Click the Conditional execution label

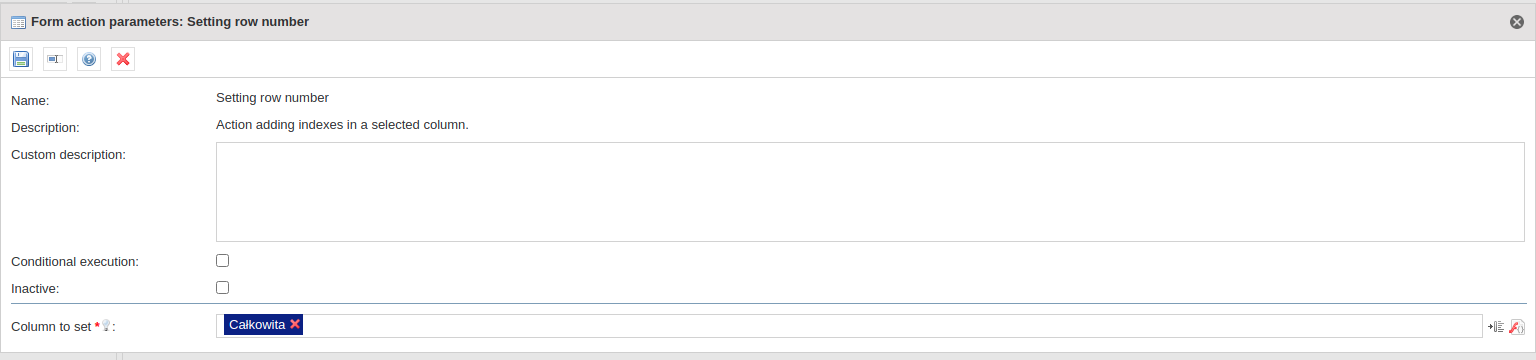[75, 261]
